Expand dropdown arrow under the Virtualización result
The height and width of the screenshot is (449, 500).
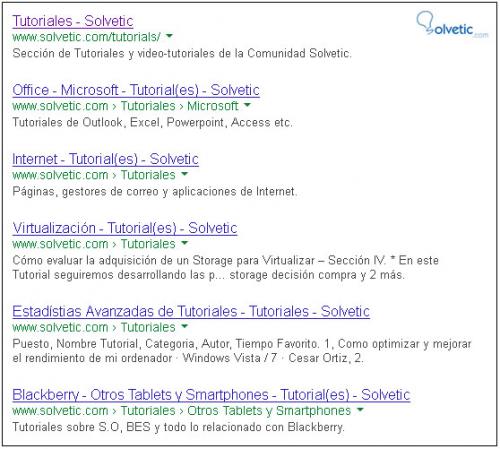pyautogui.click(x=184, y=243)
